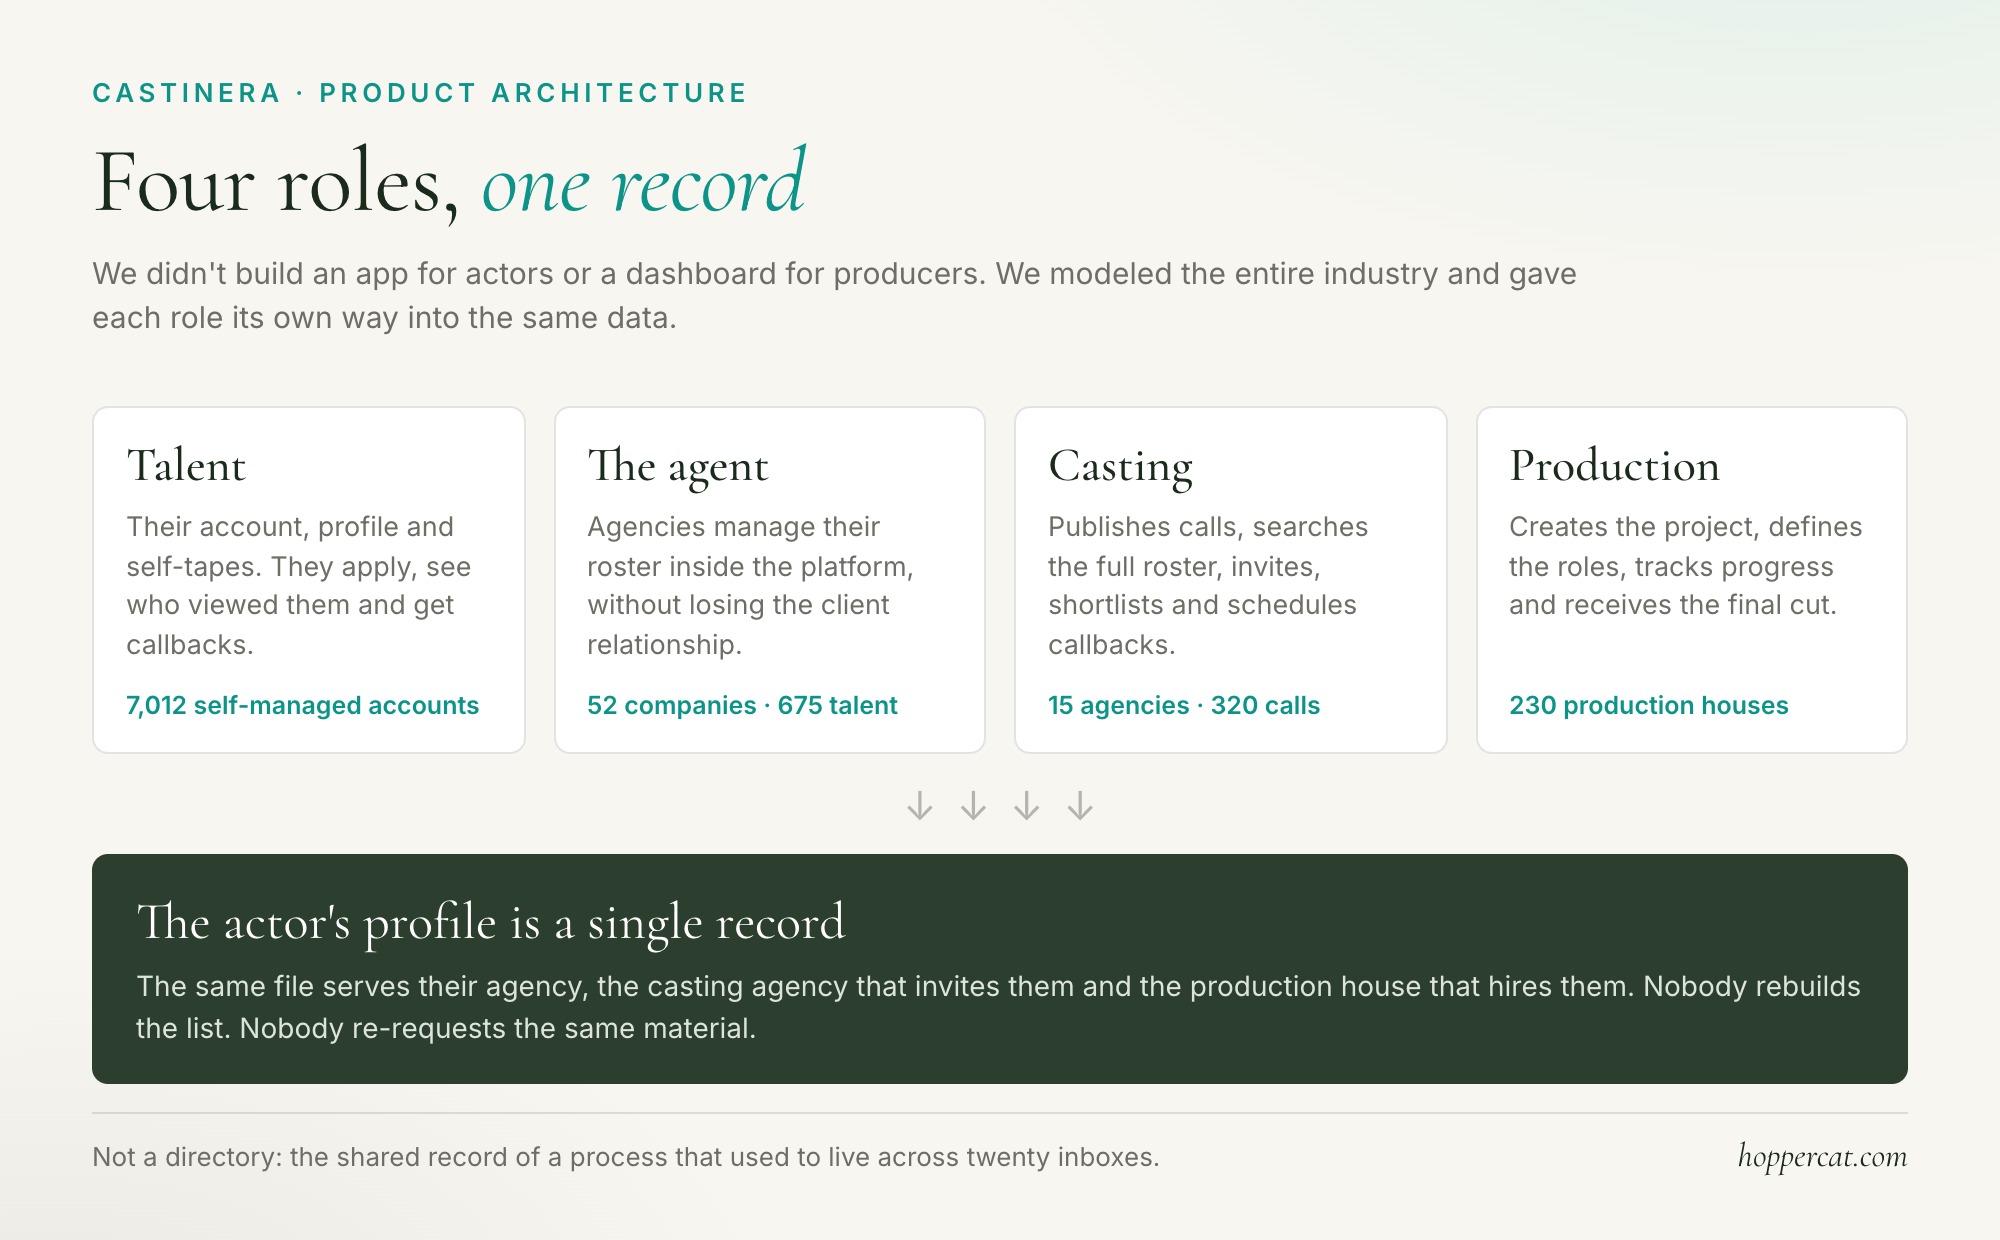Select 'The agent' card title
Image resolution: width=2000 pixels, height=1240 pixels.
click(x=678, y=468)
